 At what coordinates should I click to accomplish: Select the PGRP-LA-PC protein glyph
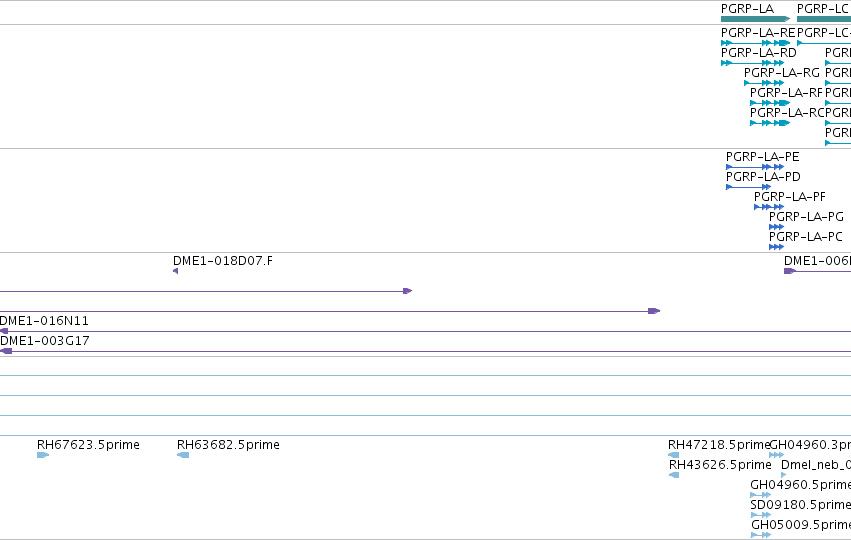[x=777, y=247]
